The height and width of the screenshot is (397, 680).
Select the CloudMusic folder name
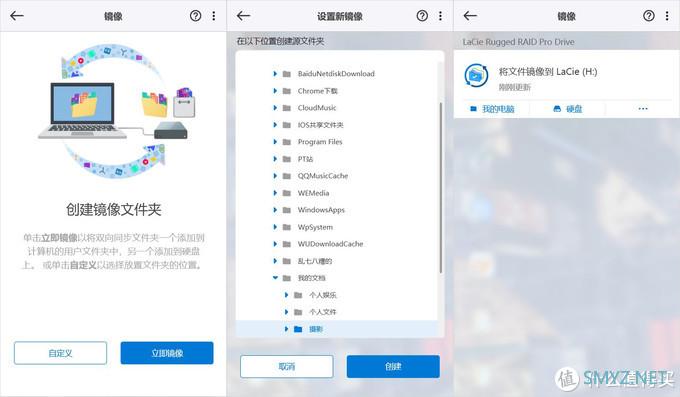317,108
